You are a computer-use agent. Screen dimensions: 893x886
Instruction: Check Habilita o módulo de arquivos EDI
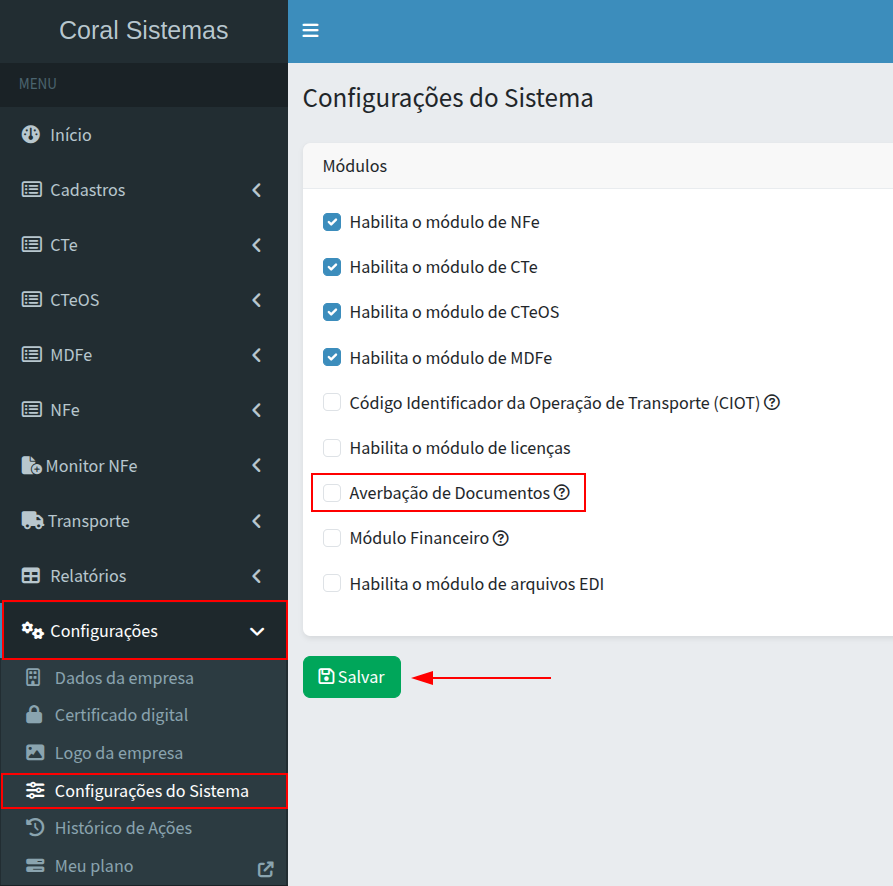coord(332,584)
